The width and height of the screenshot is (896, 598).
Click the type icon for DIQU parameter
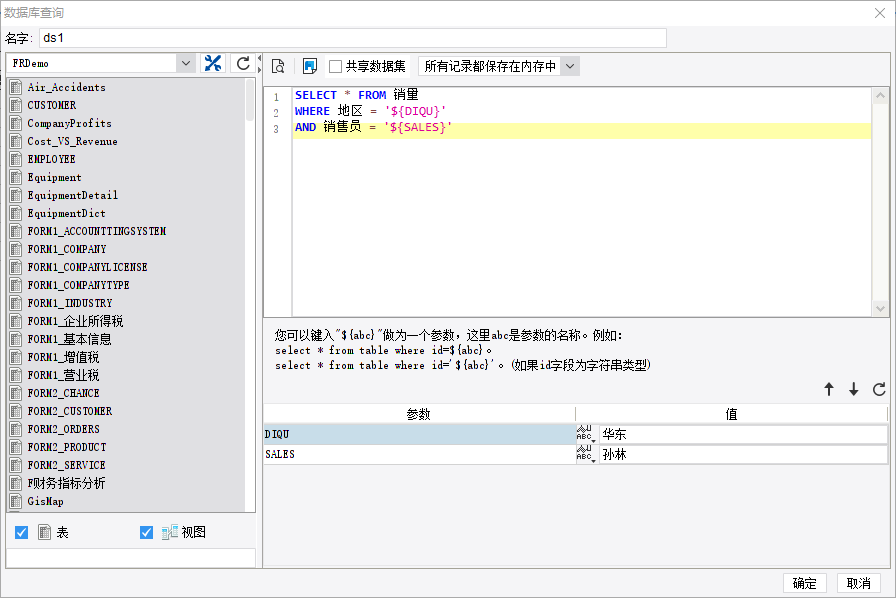coord(586,434)
